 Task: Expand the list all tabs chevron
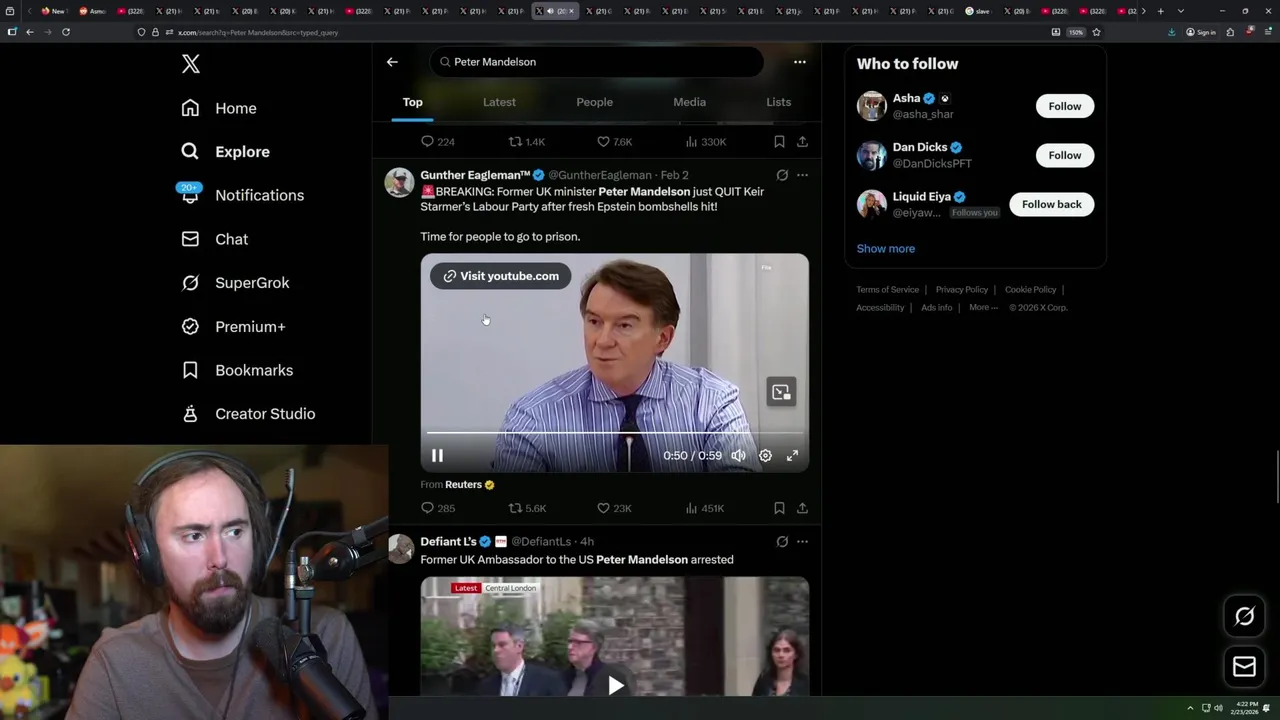(1181, 11)
